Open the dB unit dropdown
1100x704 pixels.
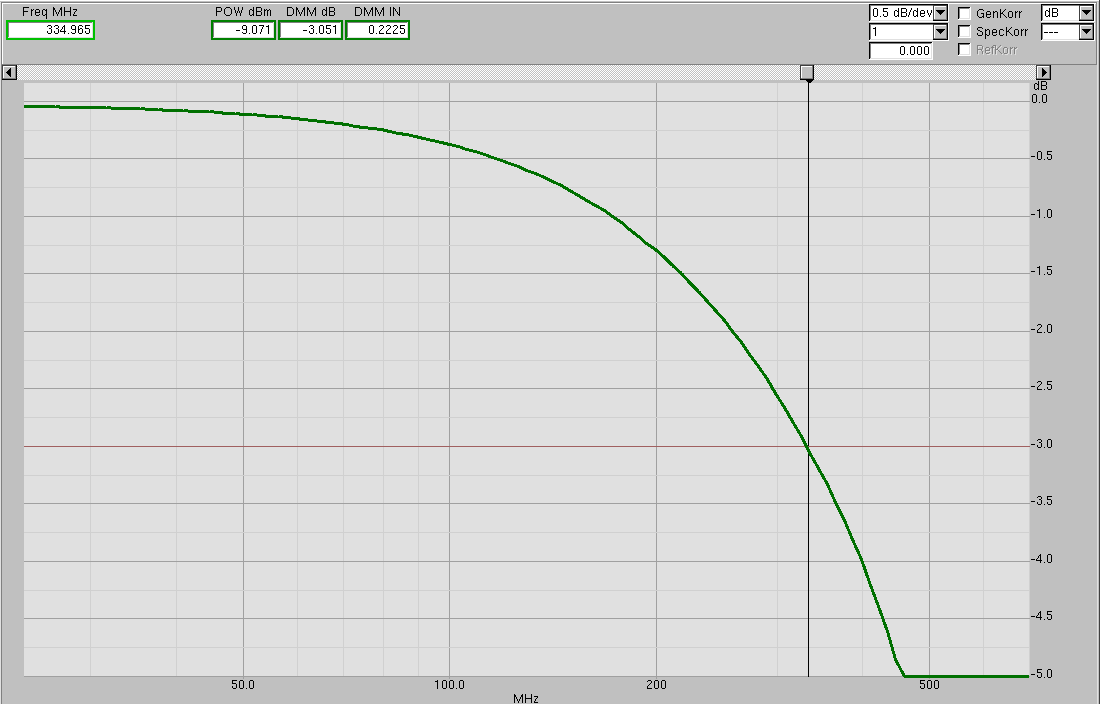(1086, 13)
